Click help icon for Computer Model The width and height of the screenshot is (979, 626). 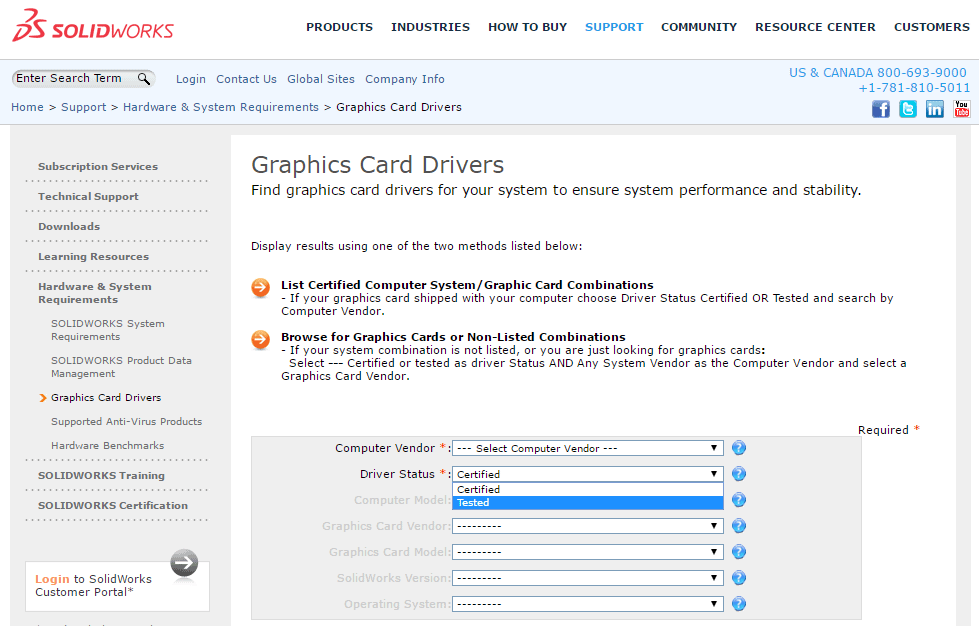739,500
